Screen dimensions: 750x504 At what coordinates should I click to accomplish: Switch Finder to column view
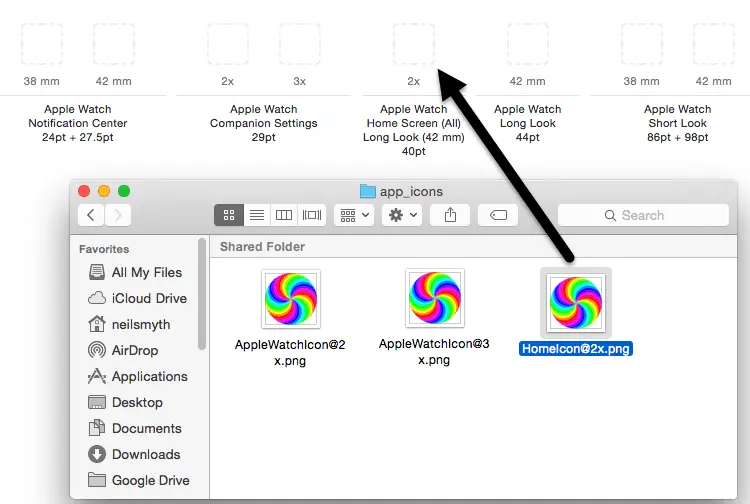pyautogui.click(x=284, y=215)
